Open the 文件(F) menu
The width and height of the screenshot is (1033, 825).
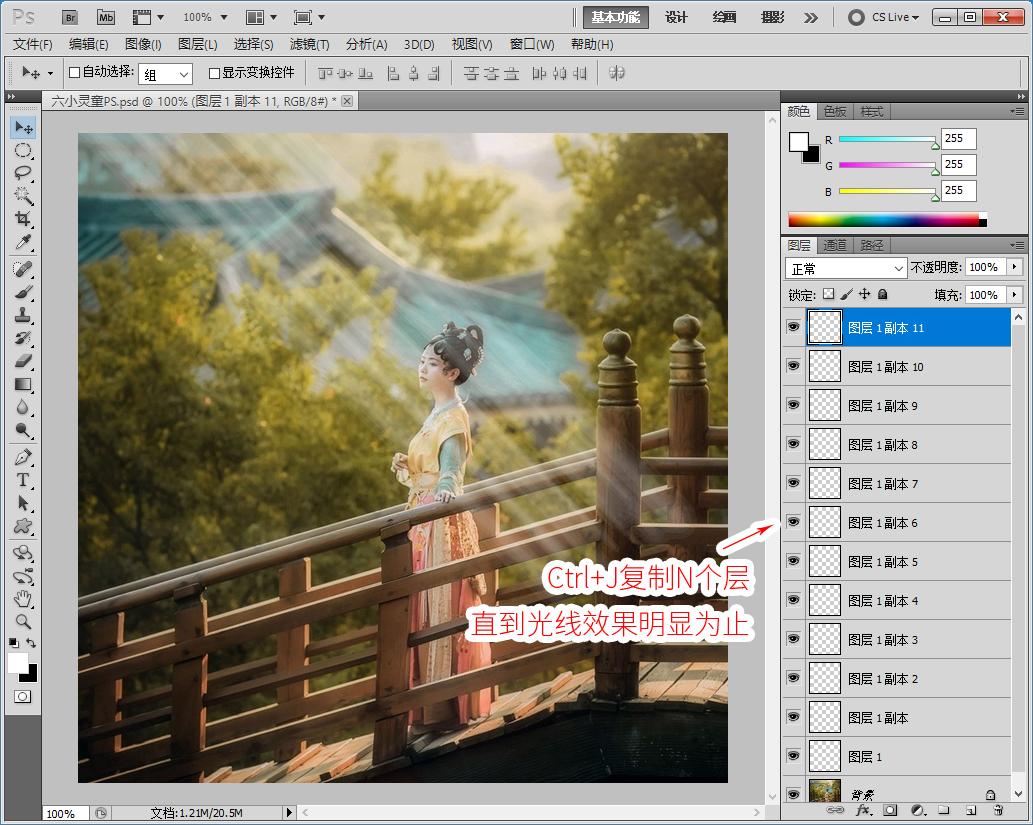click(x=33, y=44)
